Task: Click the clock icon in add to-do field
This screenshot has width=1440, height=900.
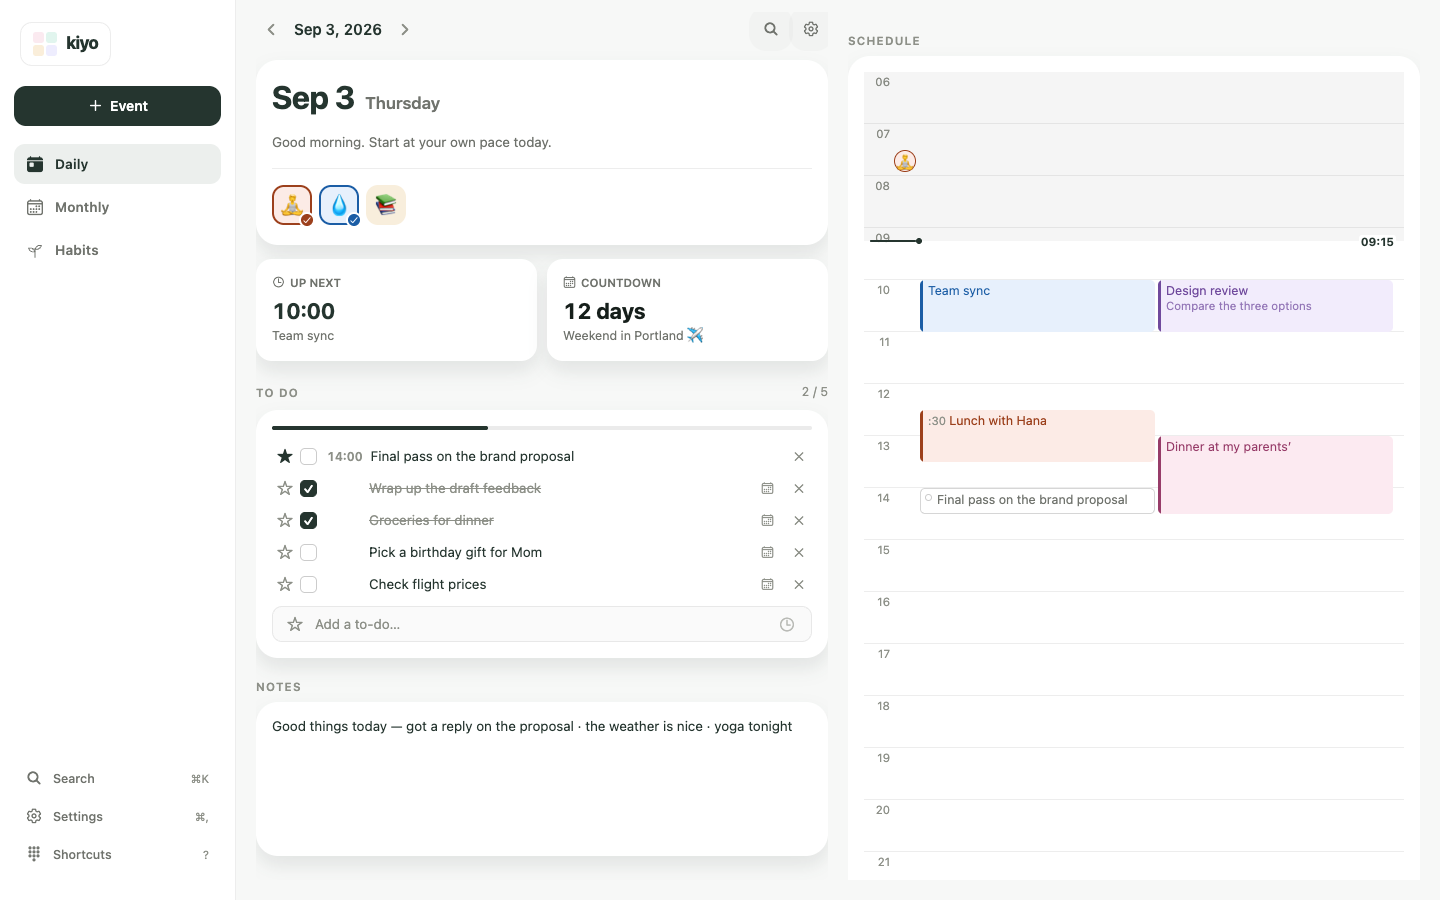Action: 787,624
